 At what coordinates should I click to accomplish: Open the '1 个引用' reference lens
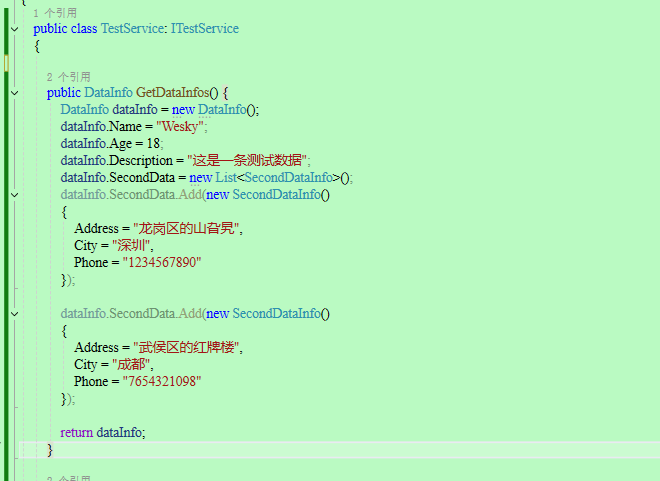pos(55,13)
